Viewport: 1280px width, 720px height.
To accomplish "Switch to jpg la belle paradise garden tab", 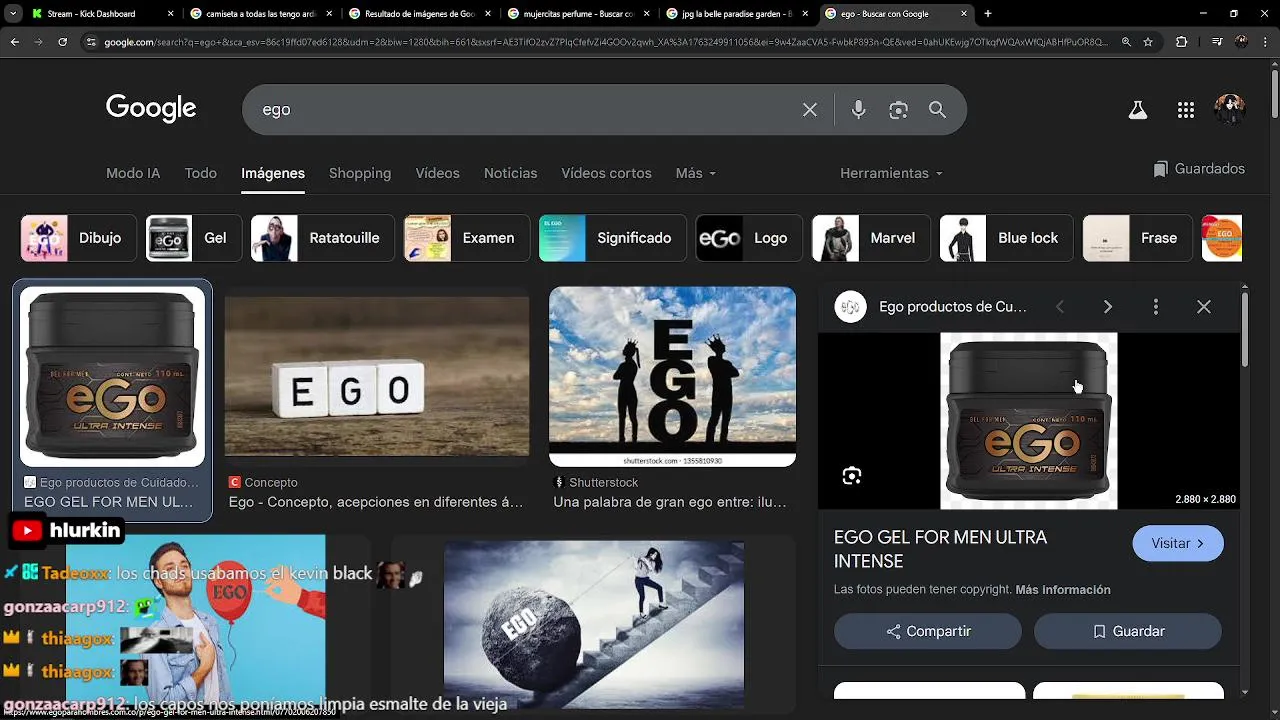I will click(735, 14).
